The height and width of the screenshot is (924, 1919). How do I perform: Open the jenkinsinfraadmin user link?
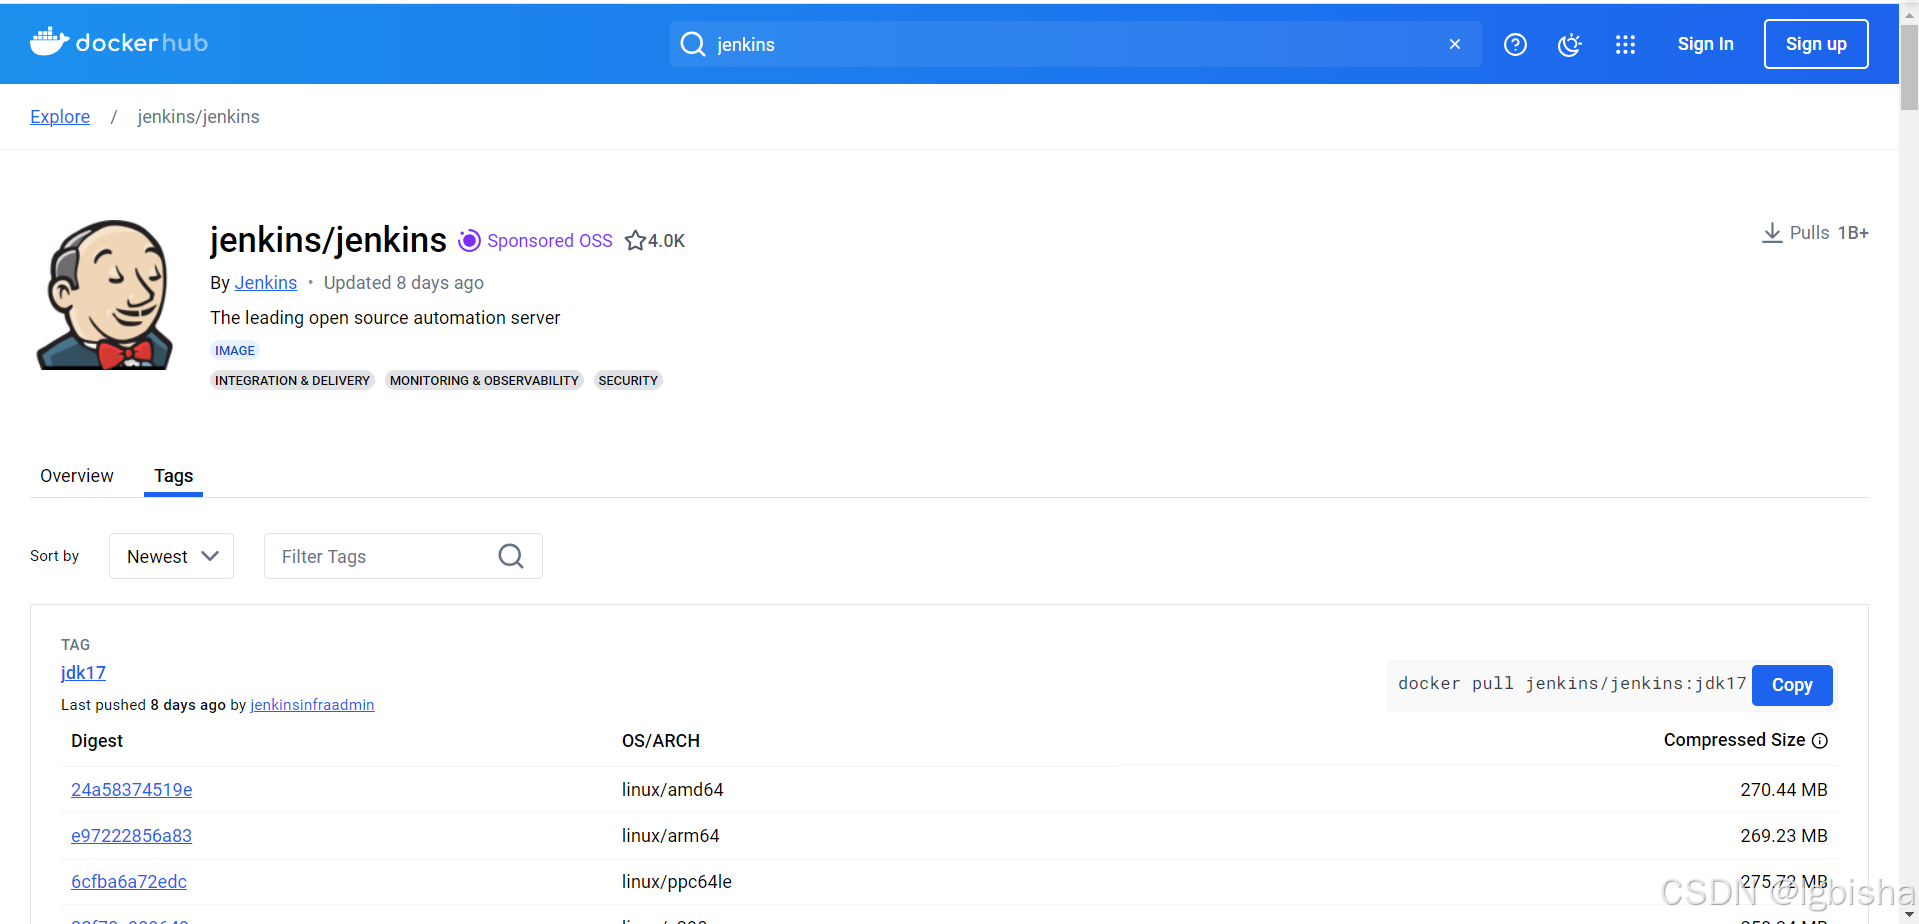pos(312,705)
